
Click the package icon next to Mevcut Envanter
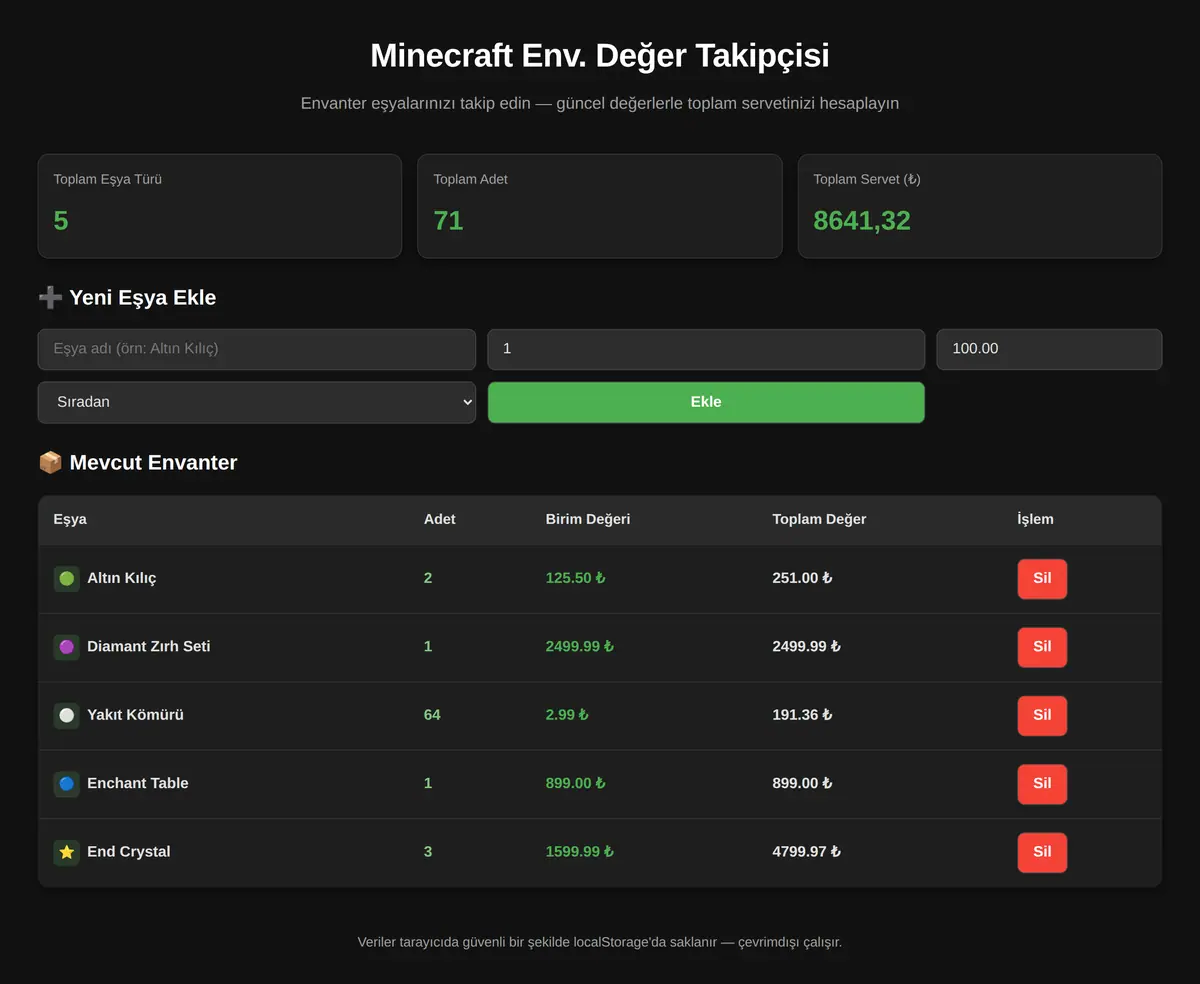coord(50,463)
